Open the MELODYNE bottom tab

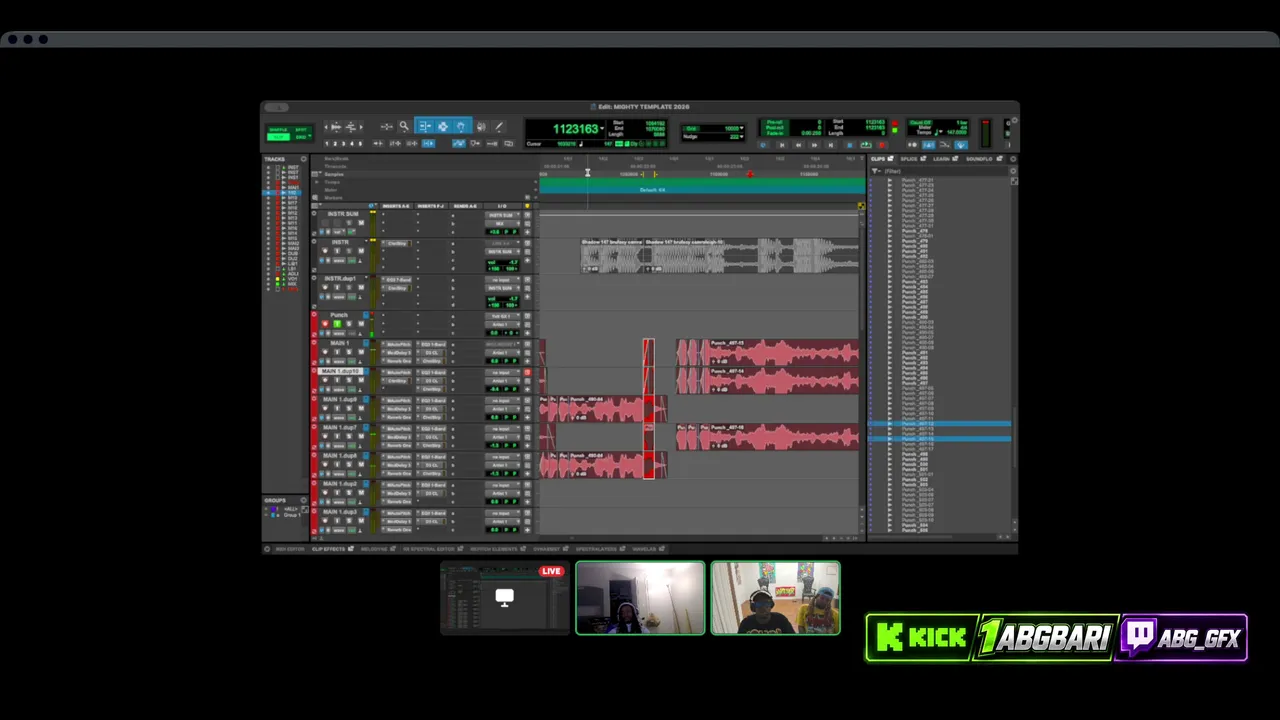[x=374, y=549]
